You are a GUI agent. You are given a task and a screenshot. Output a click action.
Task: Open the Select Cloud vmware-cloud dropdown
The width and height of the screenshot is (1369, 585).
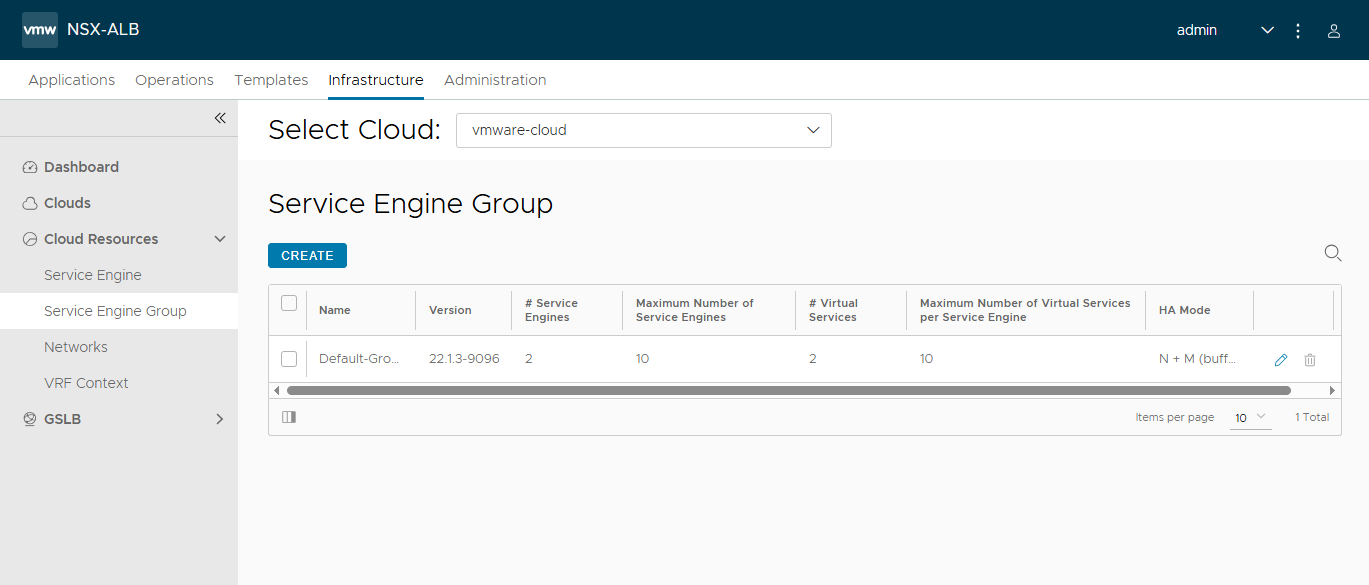click(x=644, y=130)
